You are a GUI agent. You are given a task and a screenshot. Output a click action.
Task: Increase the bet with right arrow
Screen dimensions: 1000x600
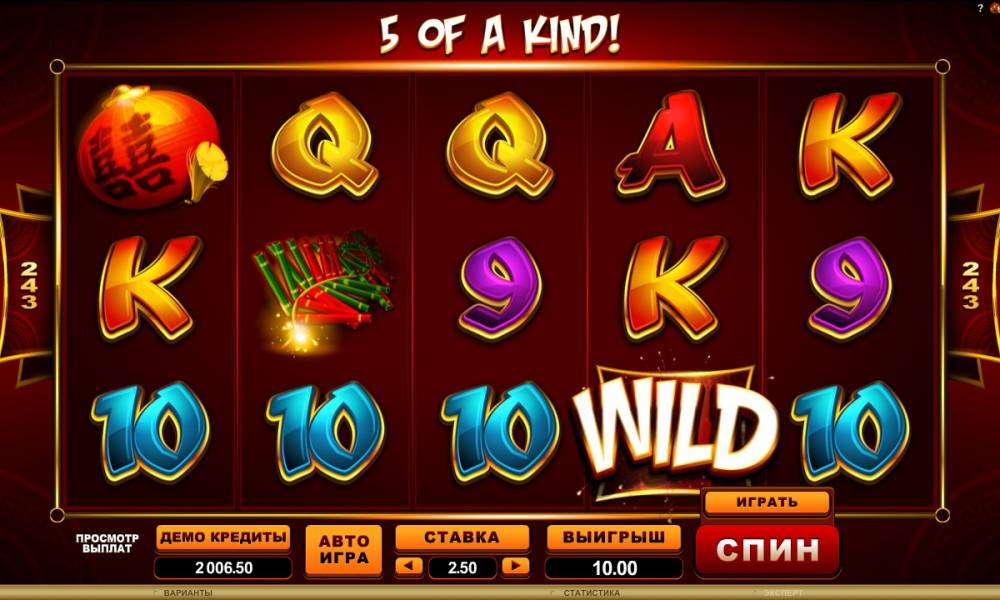515,566
